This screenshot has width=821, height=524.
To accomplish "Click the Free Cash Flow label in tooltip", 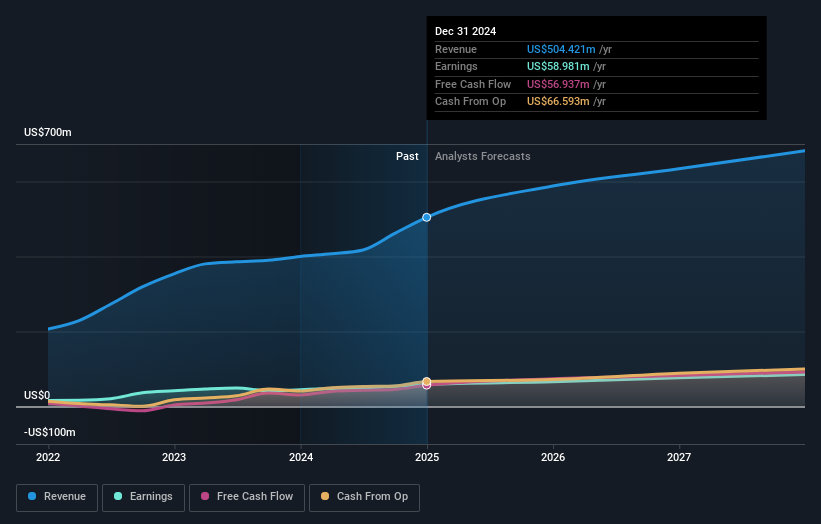I will point(473,84).
